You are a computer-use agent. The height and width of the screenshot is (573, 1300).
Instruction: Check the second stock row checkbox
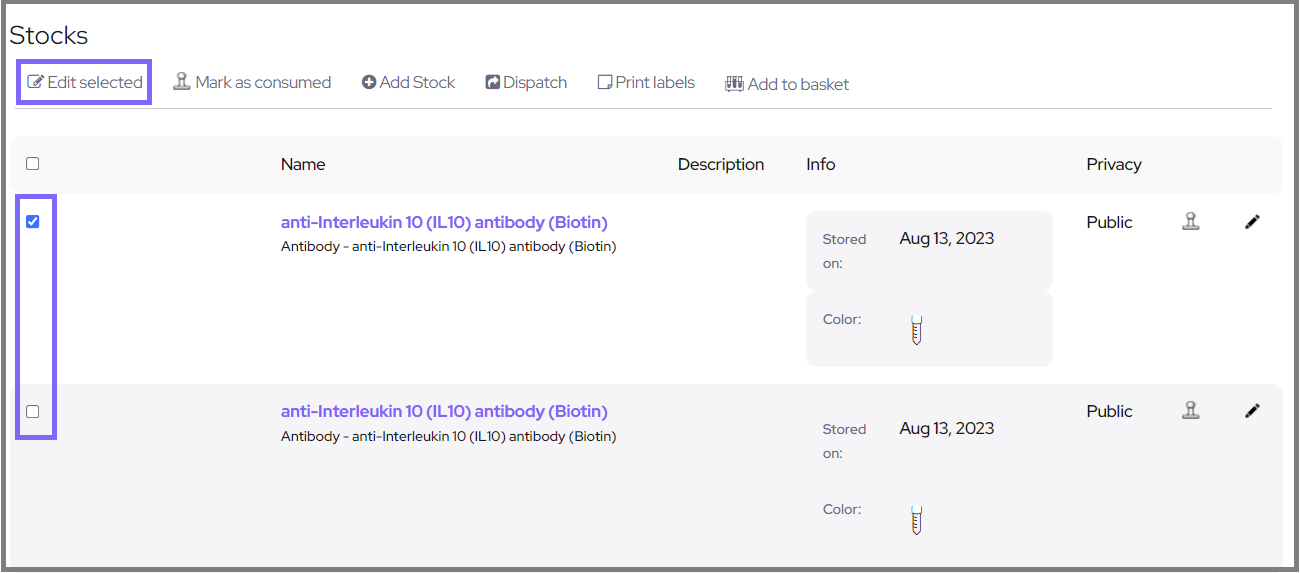pyautogui.click(x=32, y=411)
